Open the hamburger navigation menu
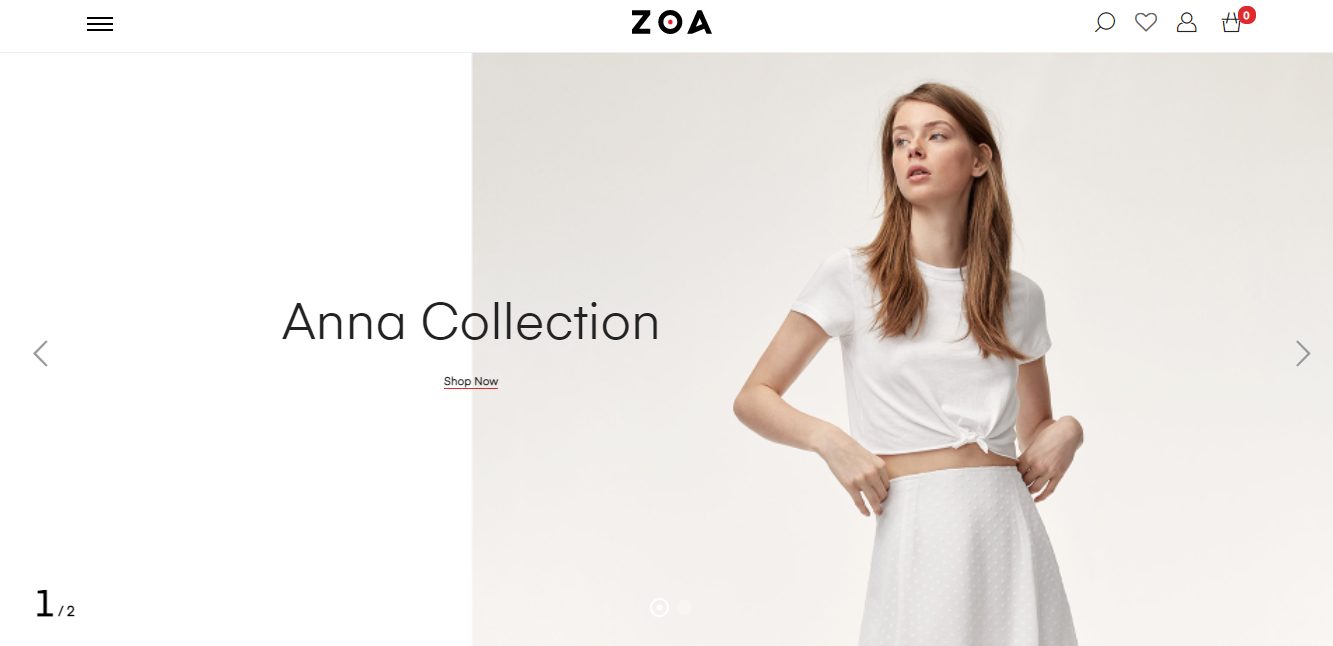 coord(100,24)
